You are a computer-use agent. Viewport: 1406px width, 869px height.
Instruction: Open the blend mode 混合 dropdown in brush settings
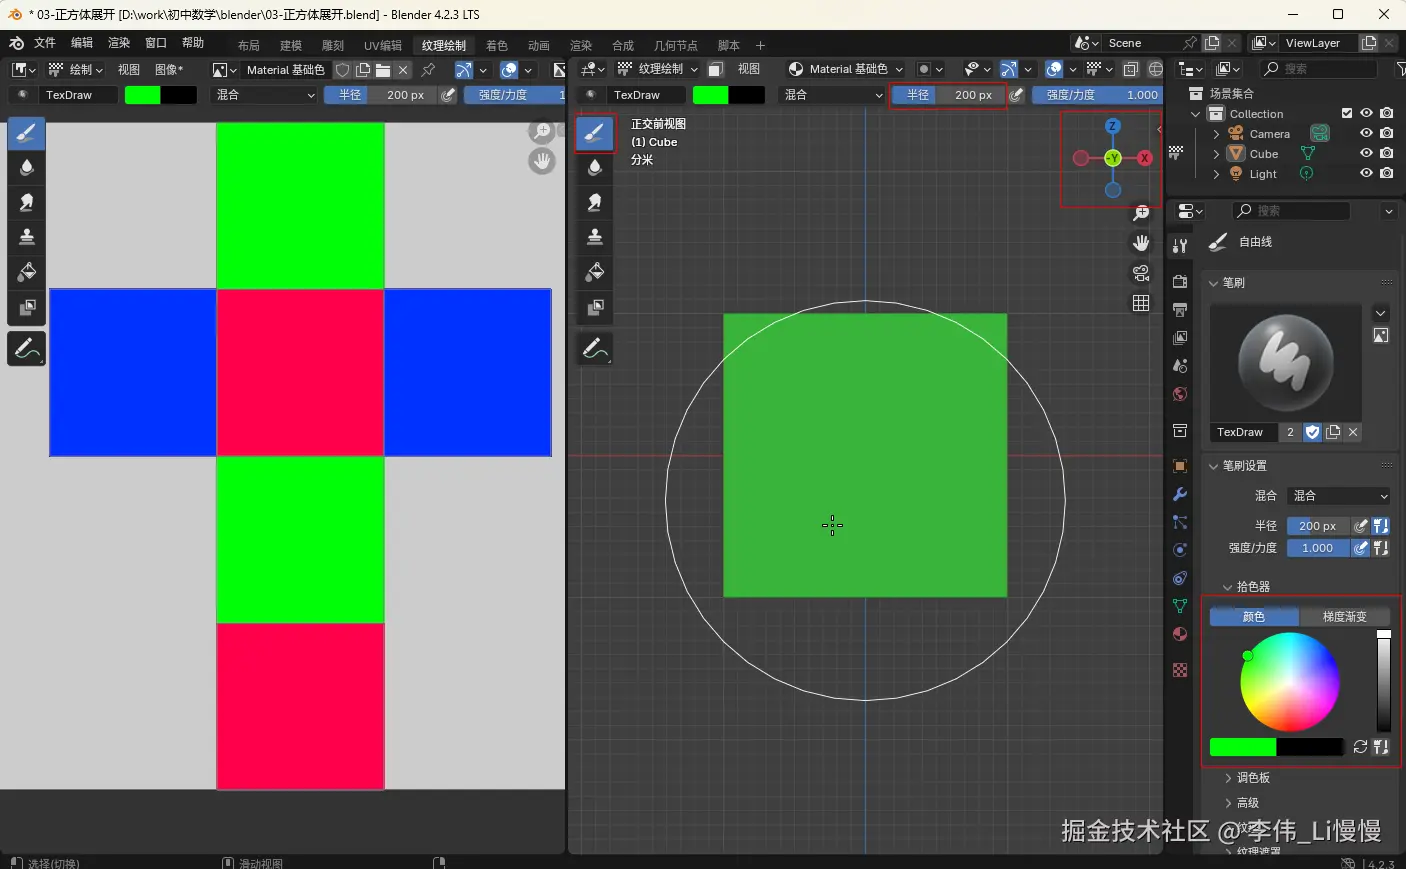pyautogui.click(x=1339, y=496)
